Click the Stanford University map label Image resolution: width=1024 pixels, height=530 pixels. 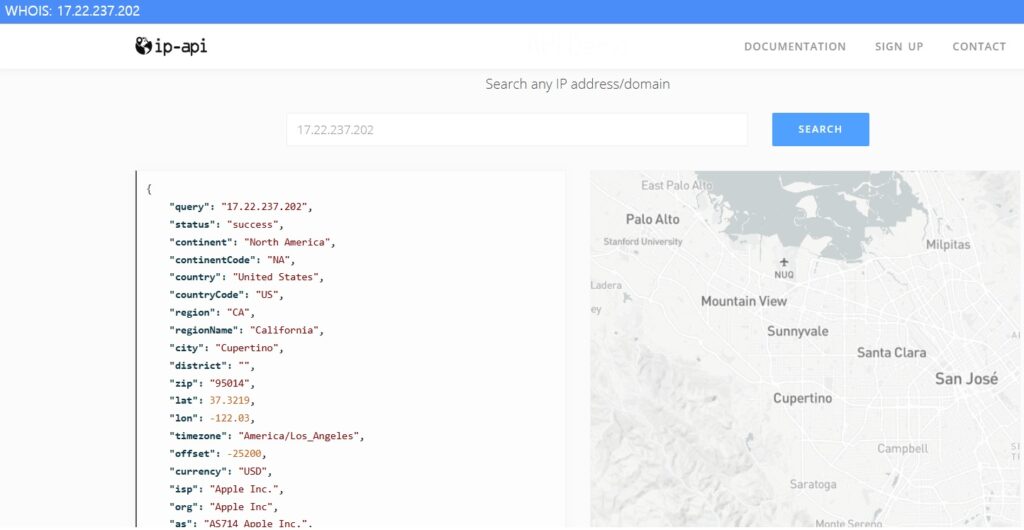click(x=643, y=242)
